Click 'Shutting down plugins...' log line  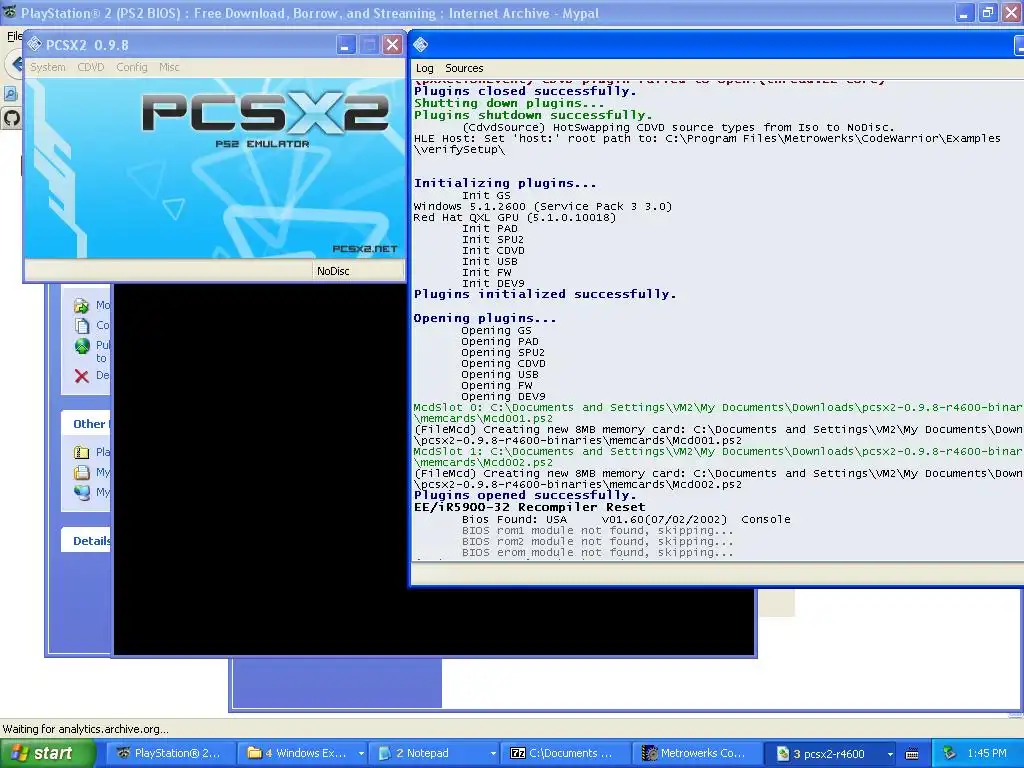pos(509,103)
